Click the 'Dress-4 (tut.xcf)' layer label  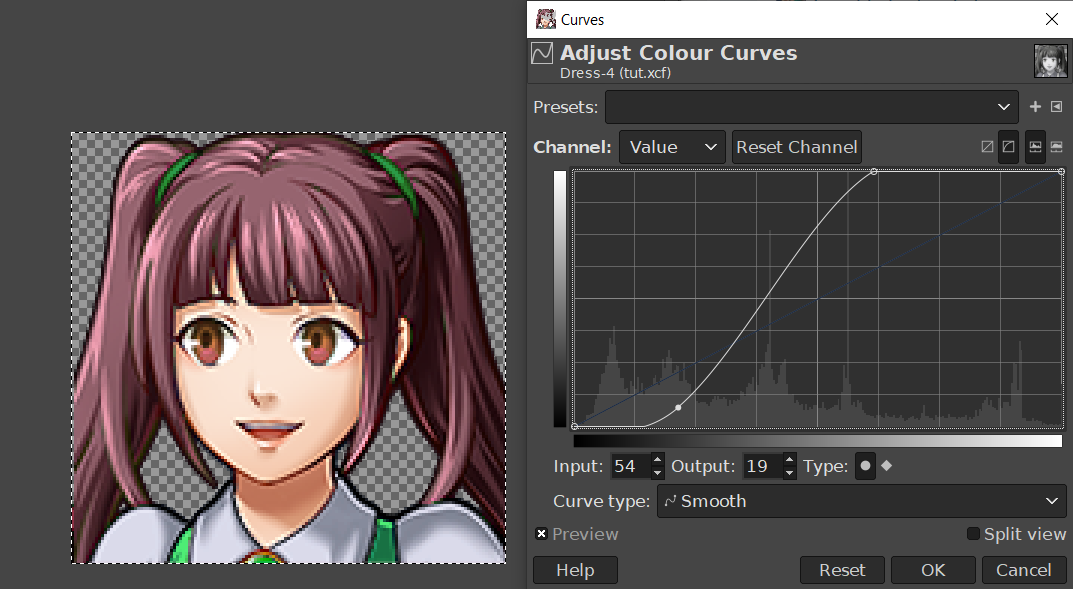tap(615, 73)
